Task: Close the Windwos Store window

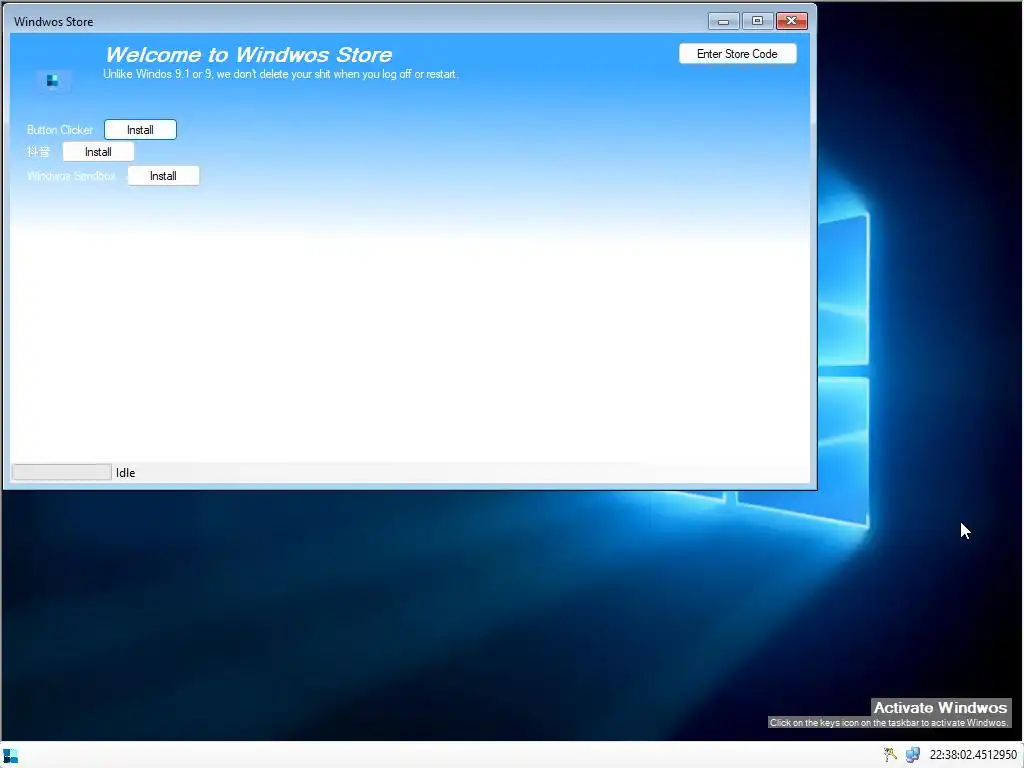Action: (792, 22)
